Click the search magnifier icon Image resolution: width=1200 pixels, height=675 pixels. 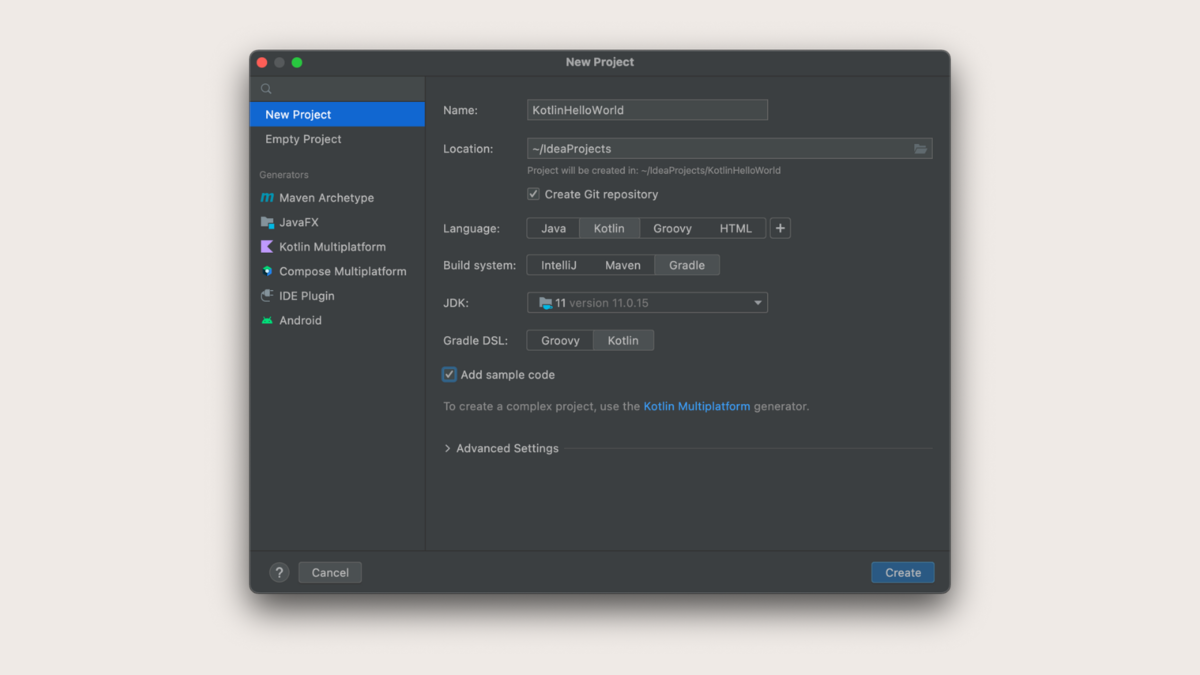(266, 89)
